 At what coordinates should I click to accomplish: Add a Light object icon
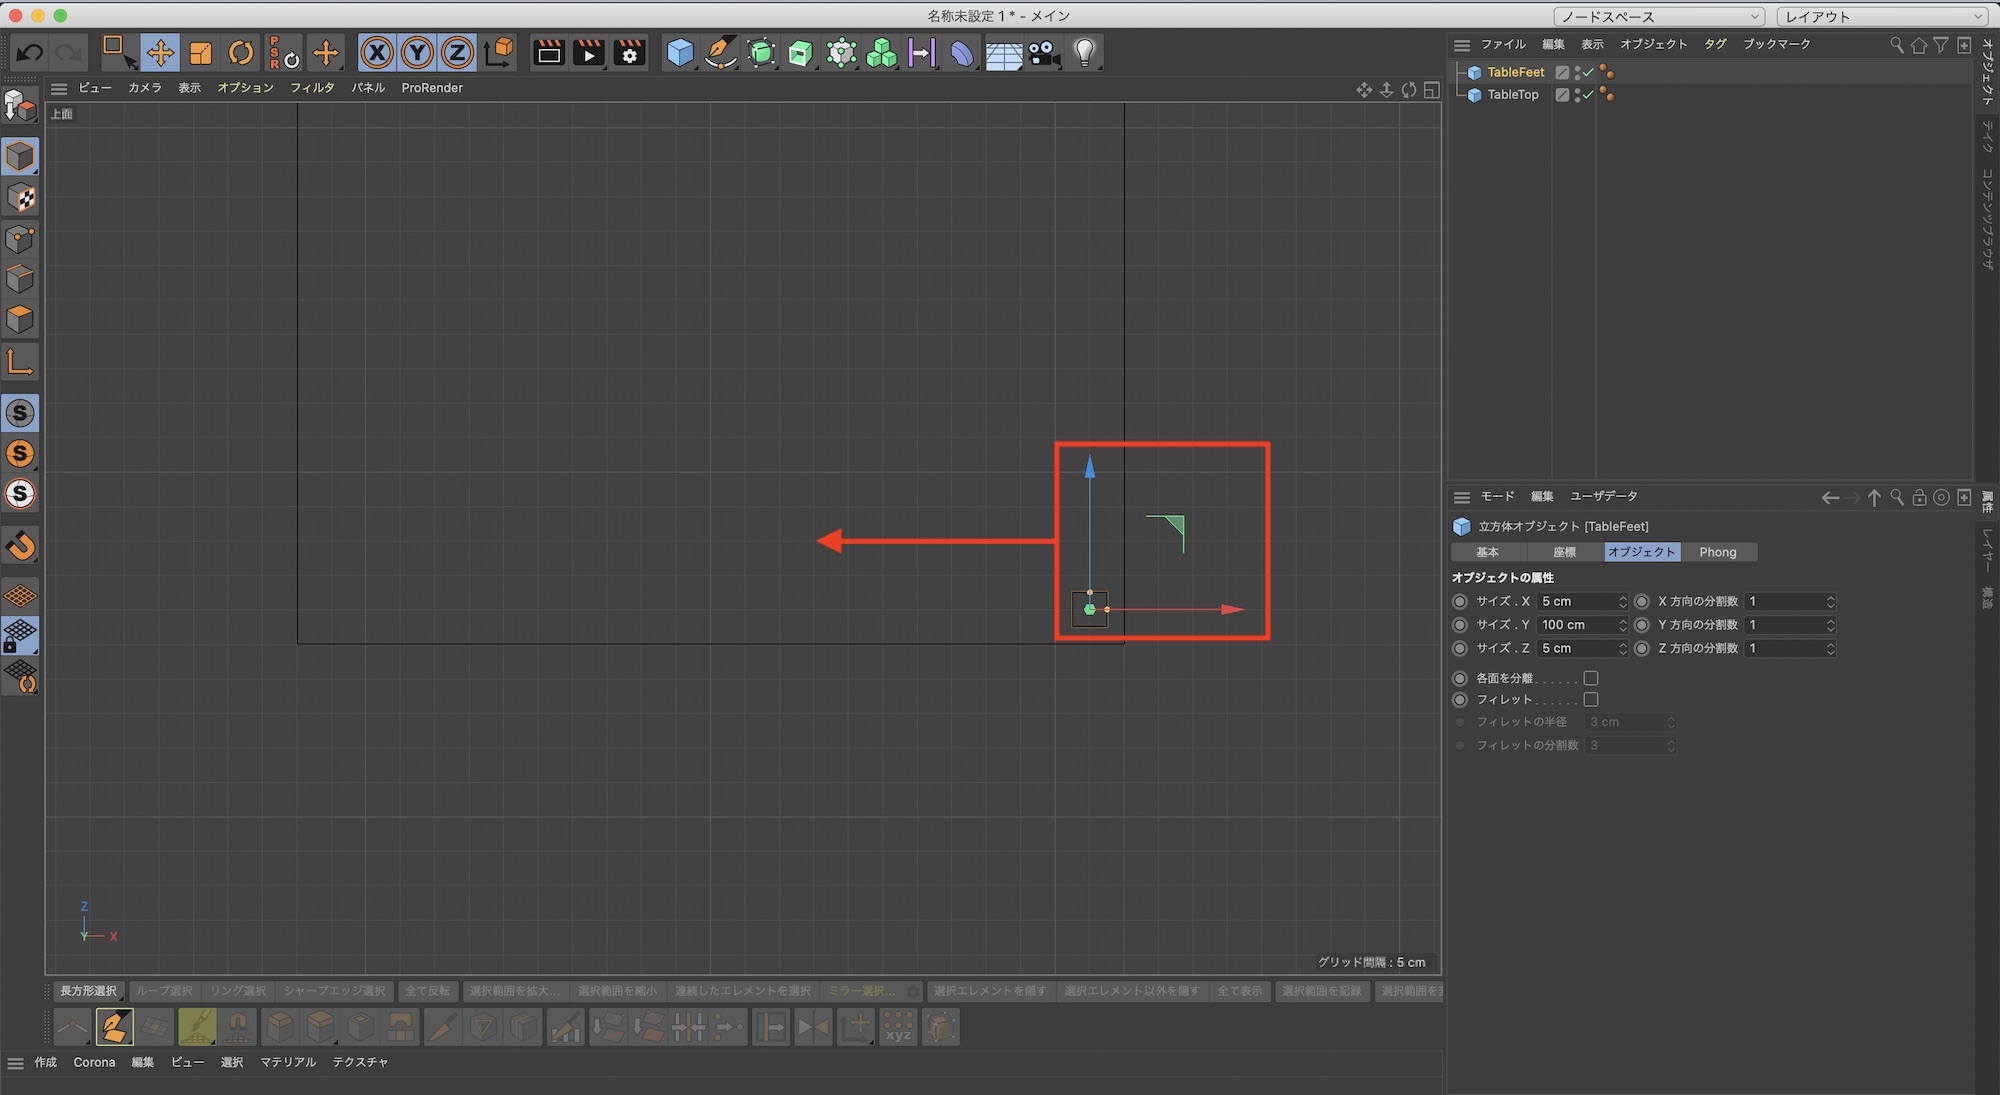pos(1085,53)
